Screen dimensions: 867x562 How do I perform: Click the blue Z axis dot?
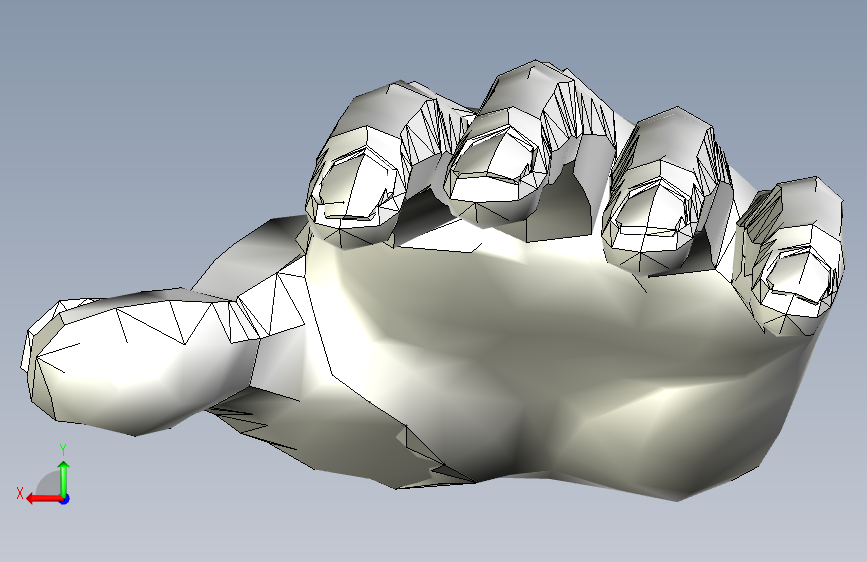[x=65, y=499]
